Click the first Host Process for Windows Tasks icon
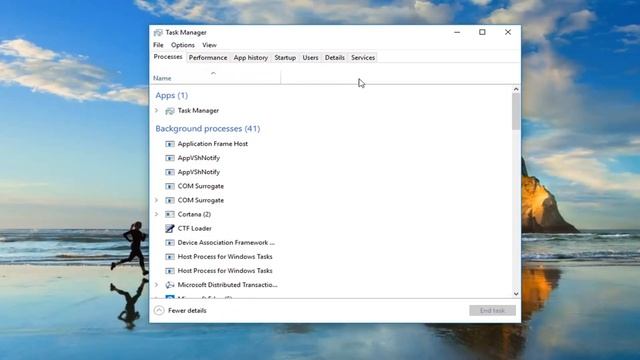640x360 pixels. pos(170,256)
